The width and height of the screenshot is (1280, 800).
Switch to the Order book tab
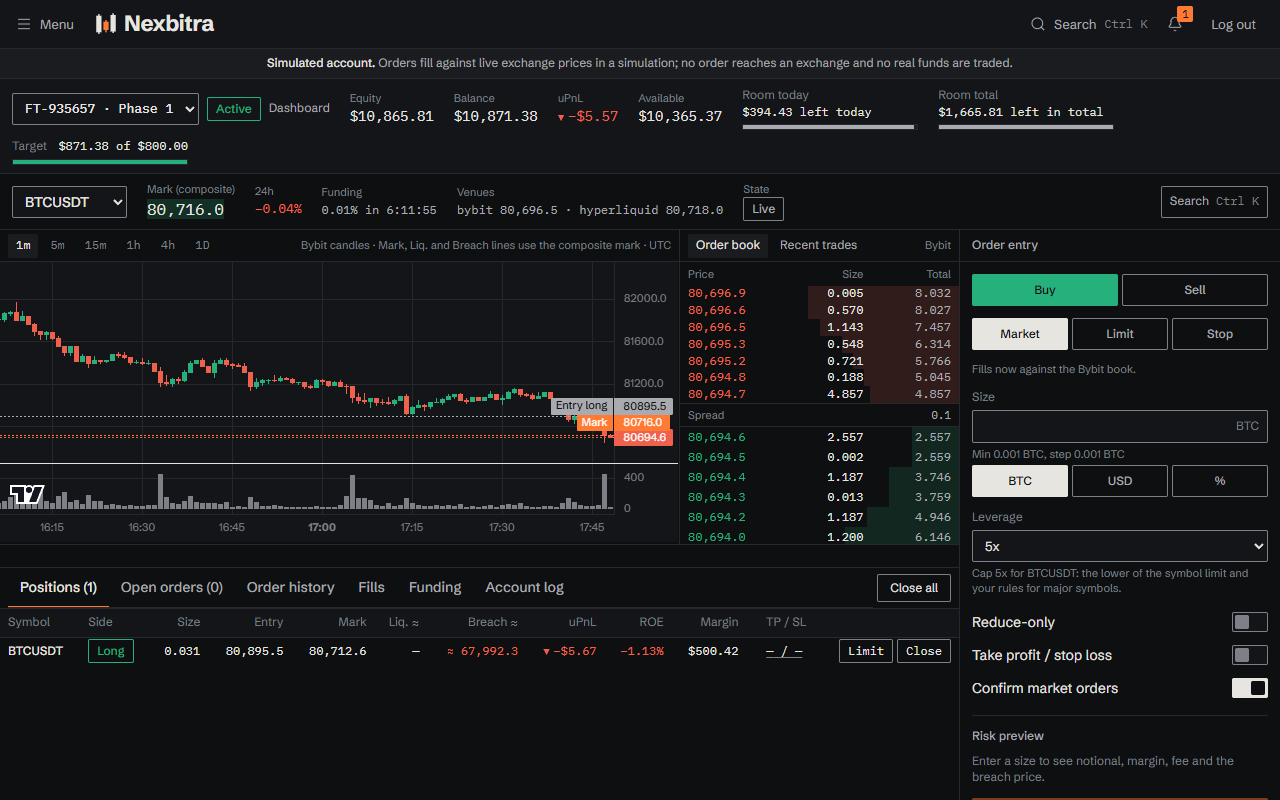click(728, 245)
